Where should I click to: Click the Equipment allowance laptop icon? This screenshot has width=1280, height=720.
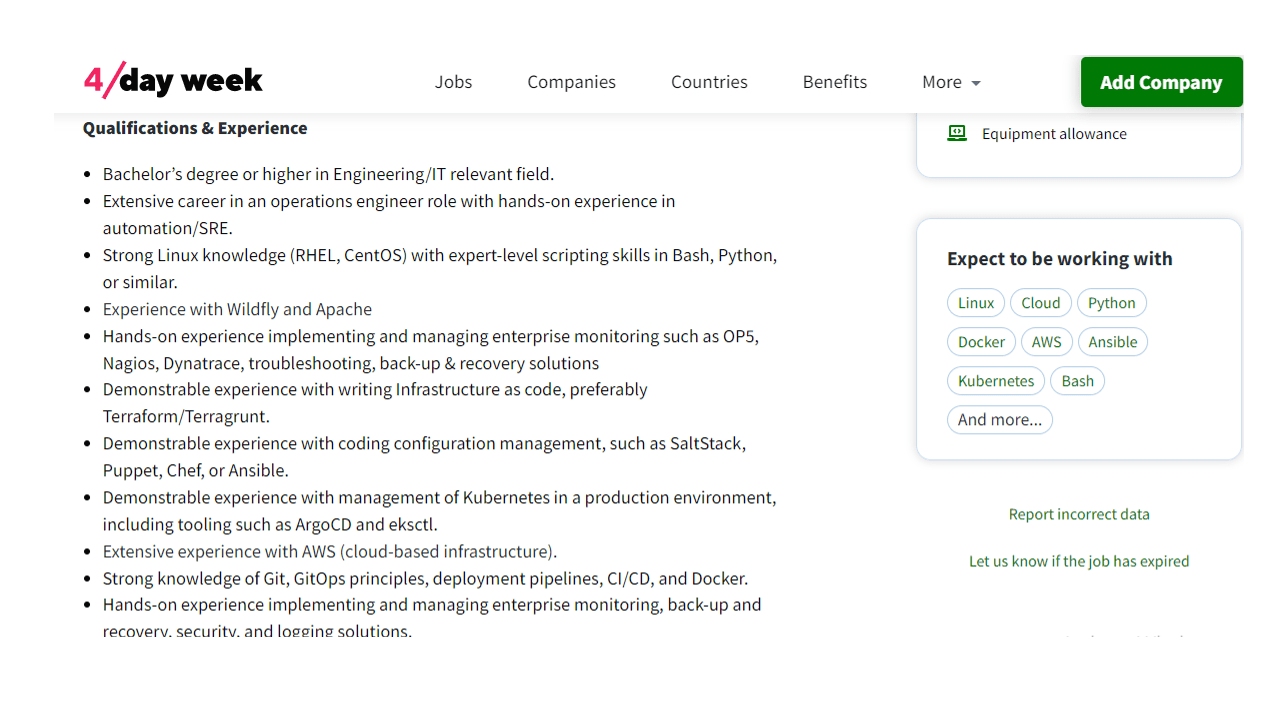click(x=957, y=133)
